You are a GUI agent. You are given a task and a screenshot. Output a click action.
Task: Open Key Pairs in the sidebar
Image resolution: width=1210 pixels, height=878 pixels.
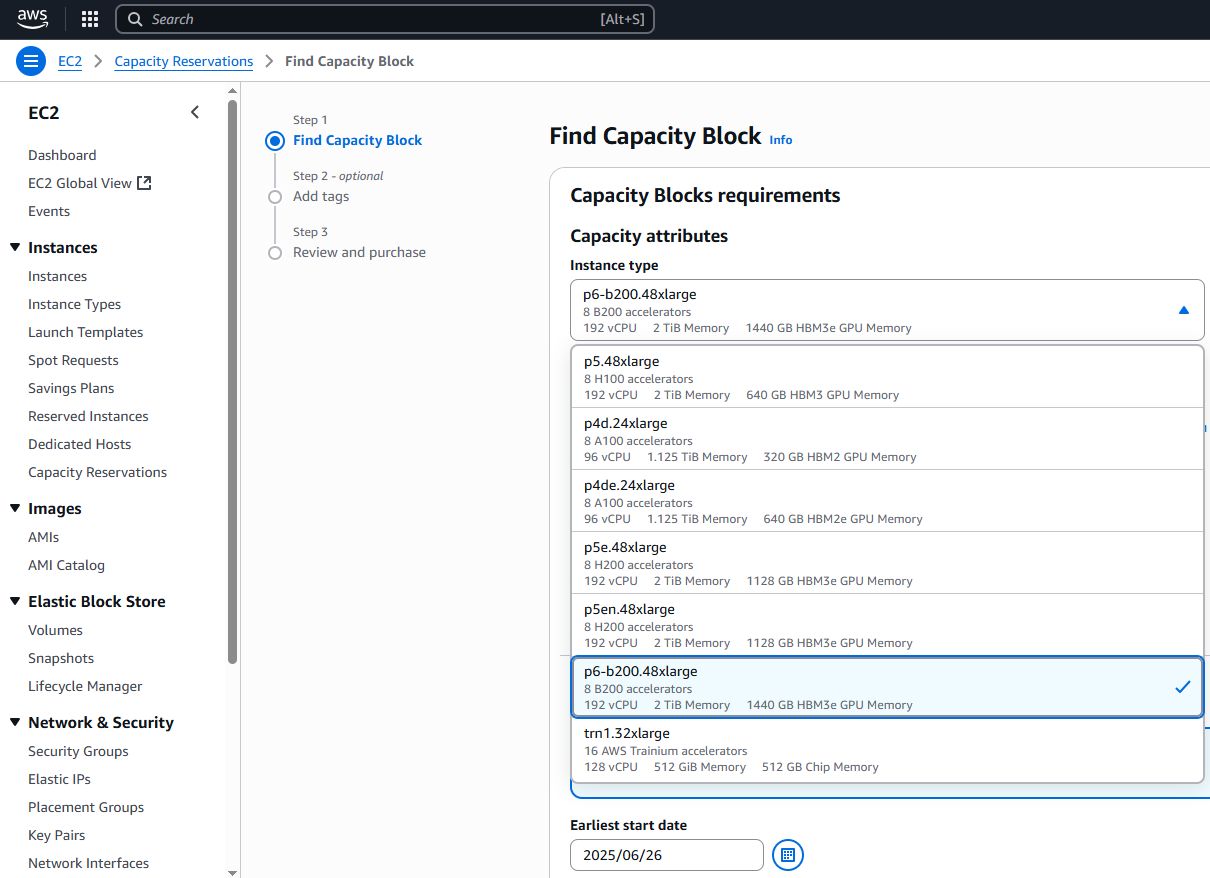click(x=56, y=835)
